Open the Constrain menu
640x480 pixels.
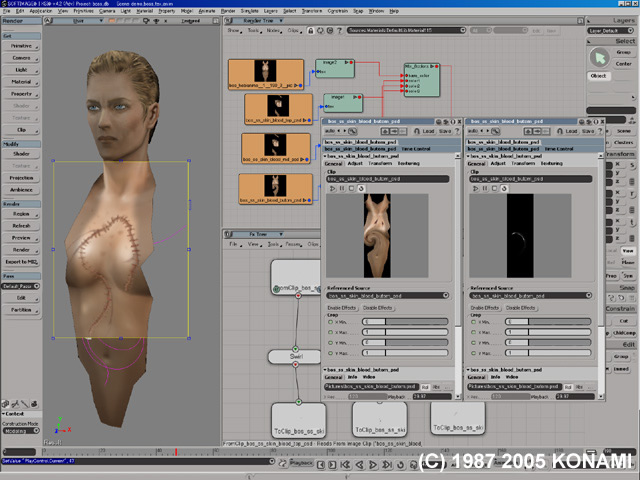pyautogui.click(x=338, y=11)
